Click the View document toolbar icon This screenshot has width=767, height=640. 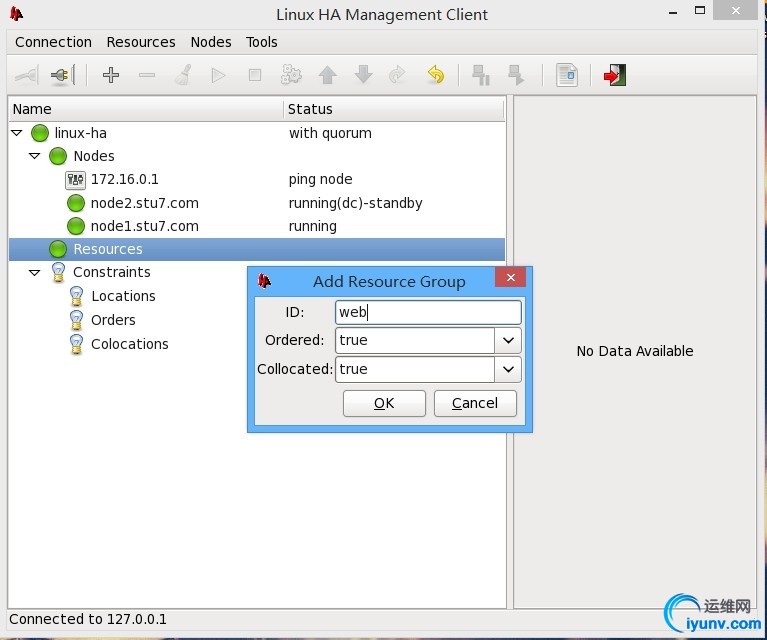coord(567,75)
